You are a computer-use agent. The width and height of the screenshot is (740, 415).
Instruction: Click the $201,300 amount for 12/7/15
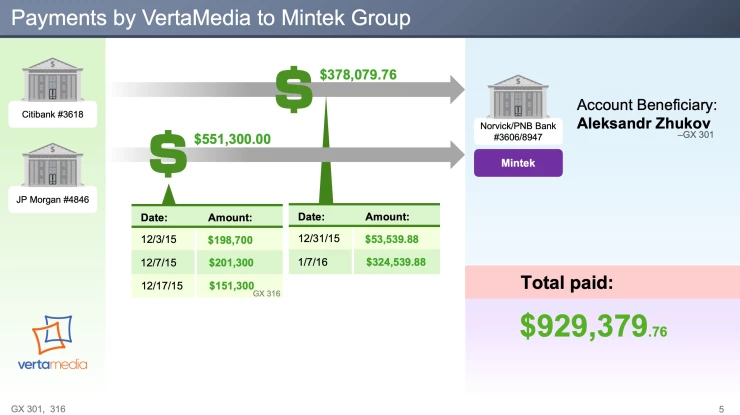[230, 263]
